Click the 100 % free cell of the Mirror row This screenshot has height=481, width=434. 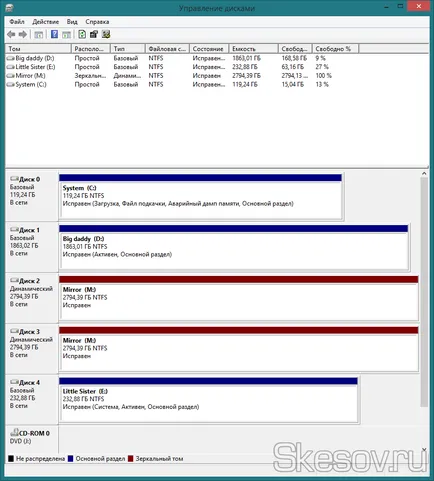tap(323, 76)
